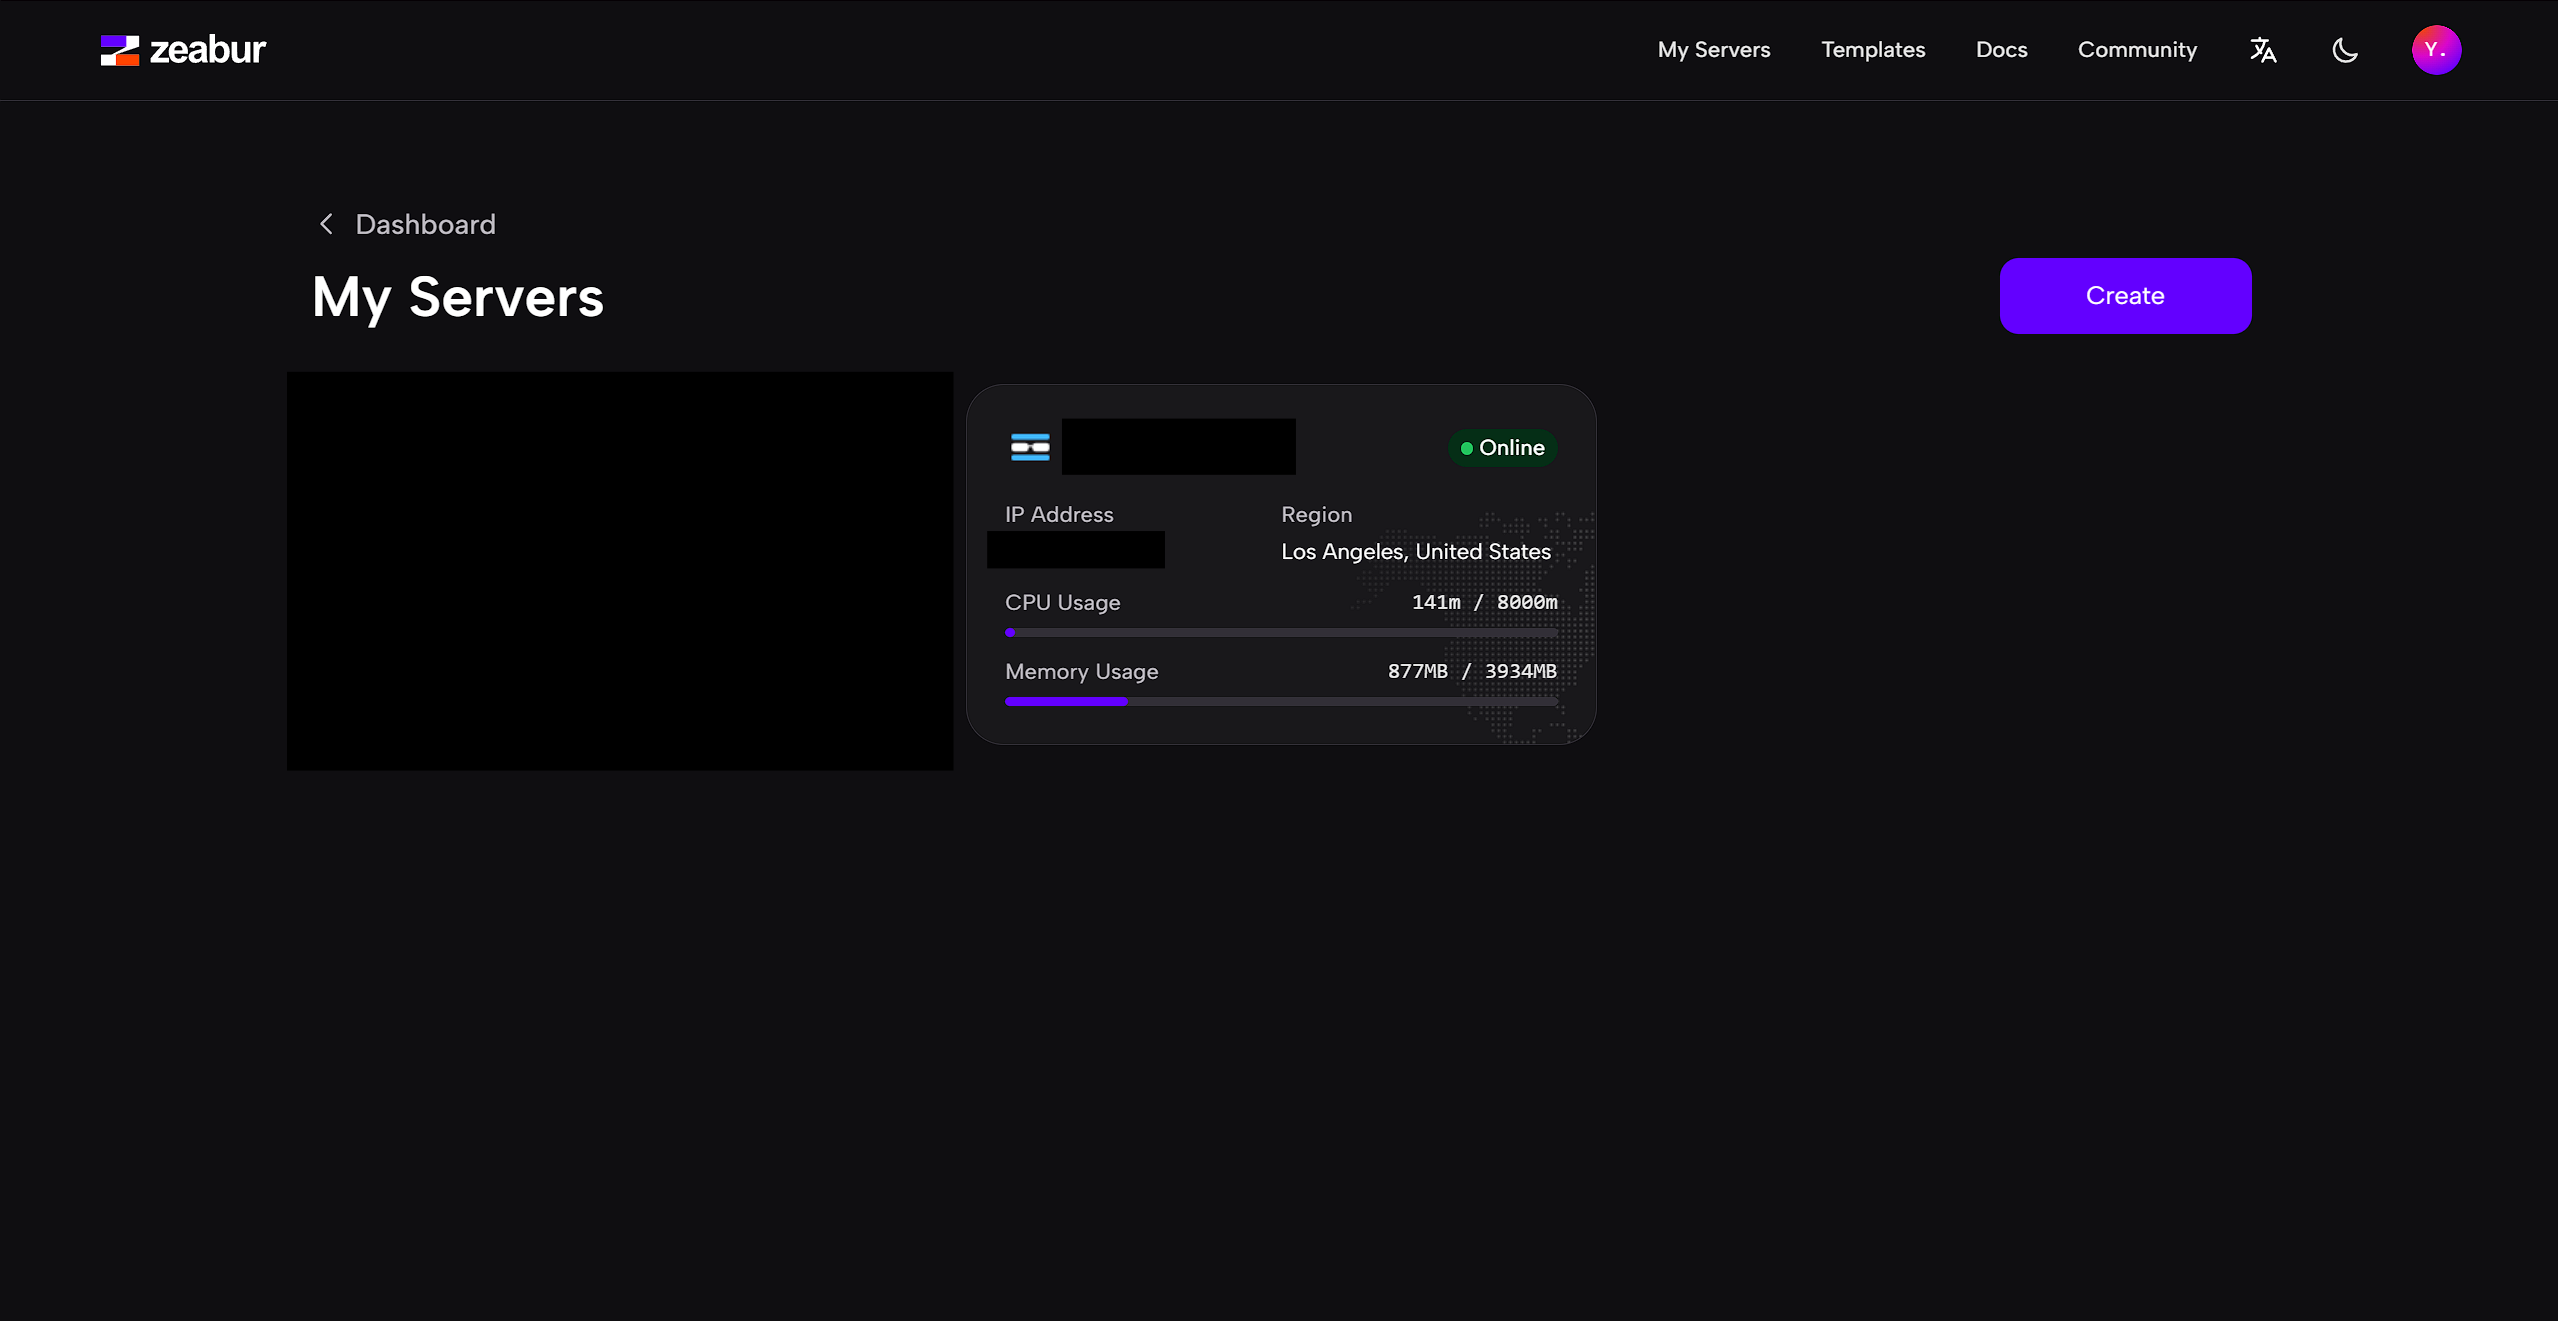This screenshot has height=1321, width=2558.
Task: Click the IP Address label
Action: pos(1059,514)
